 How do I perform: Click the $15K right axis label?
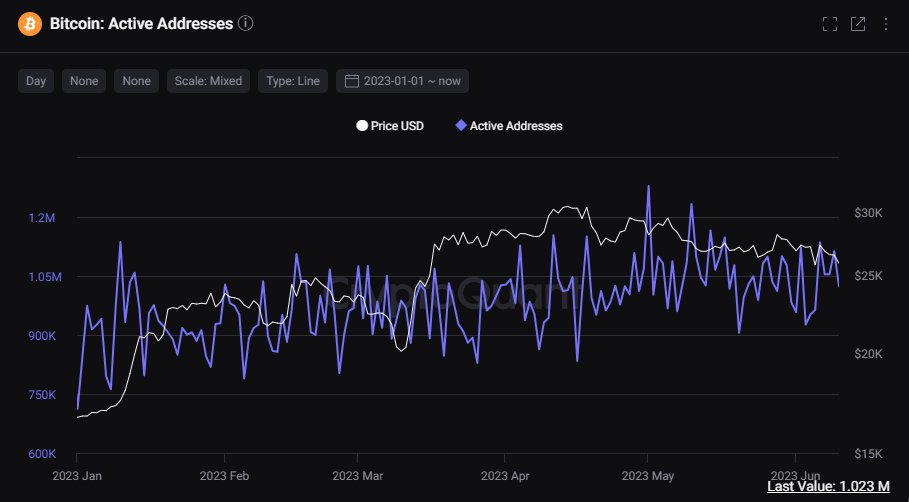coord(868,454)
